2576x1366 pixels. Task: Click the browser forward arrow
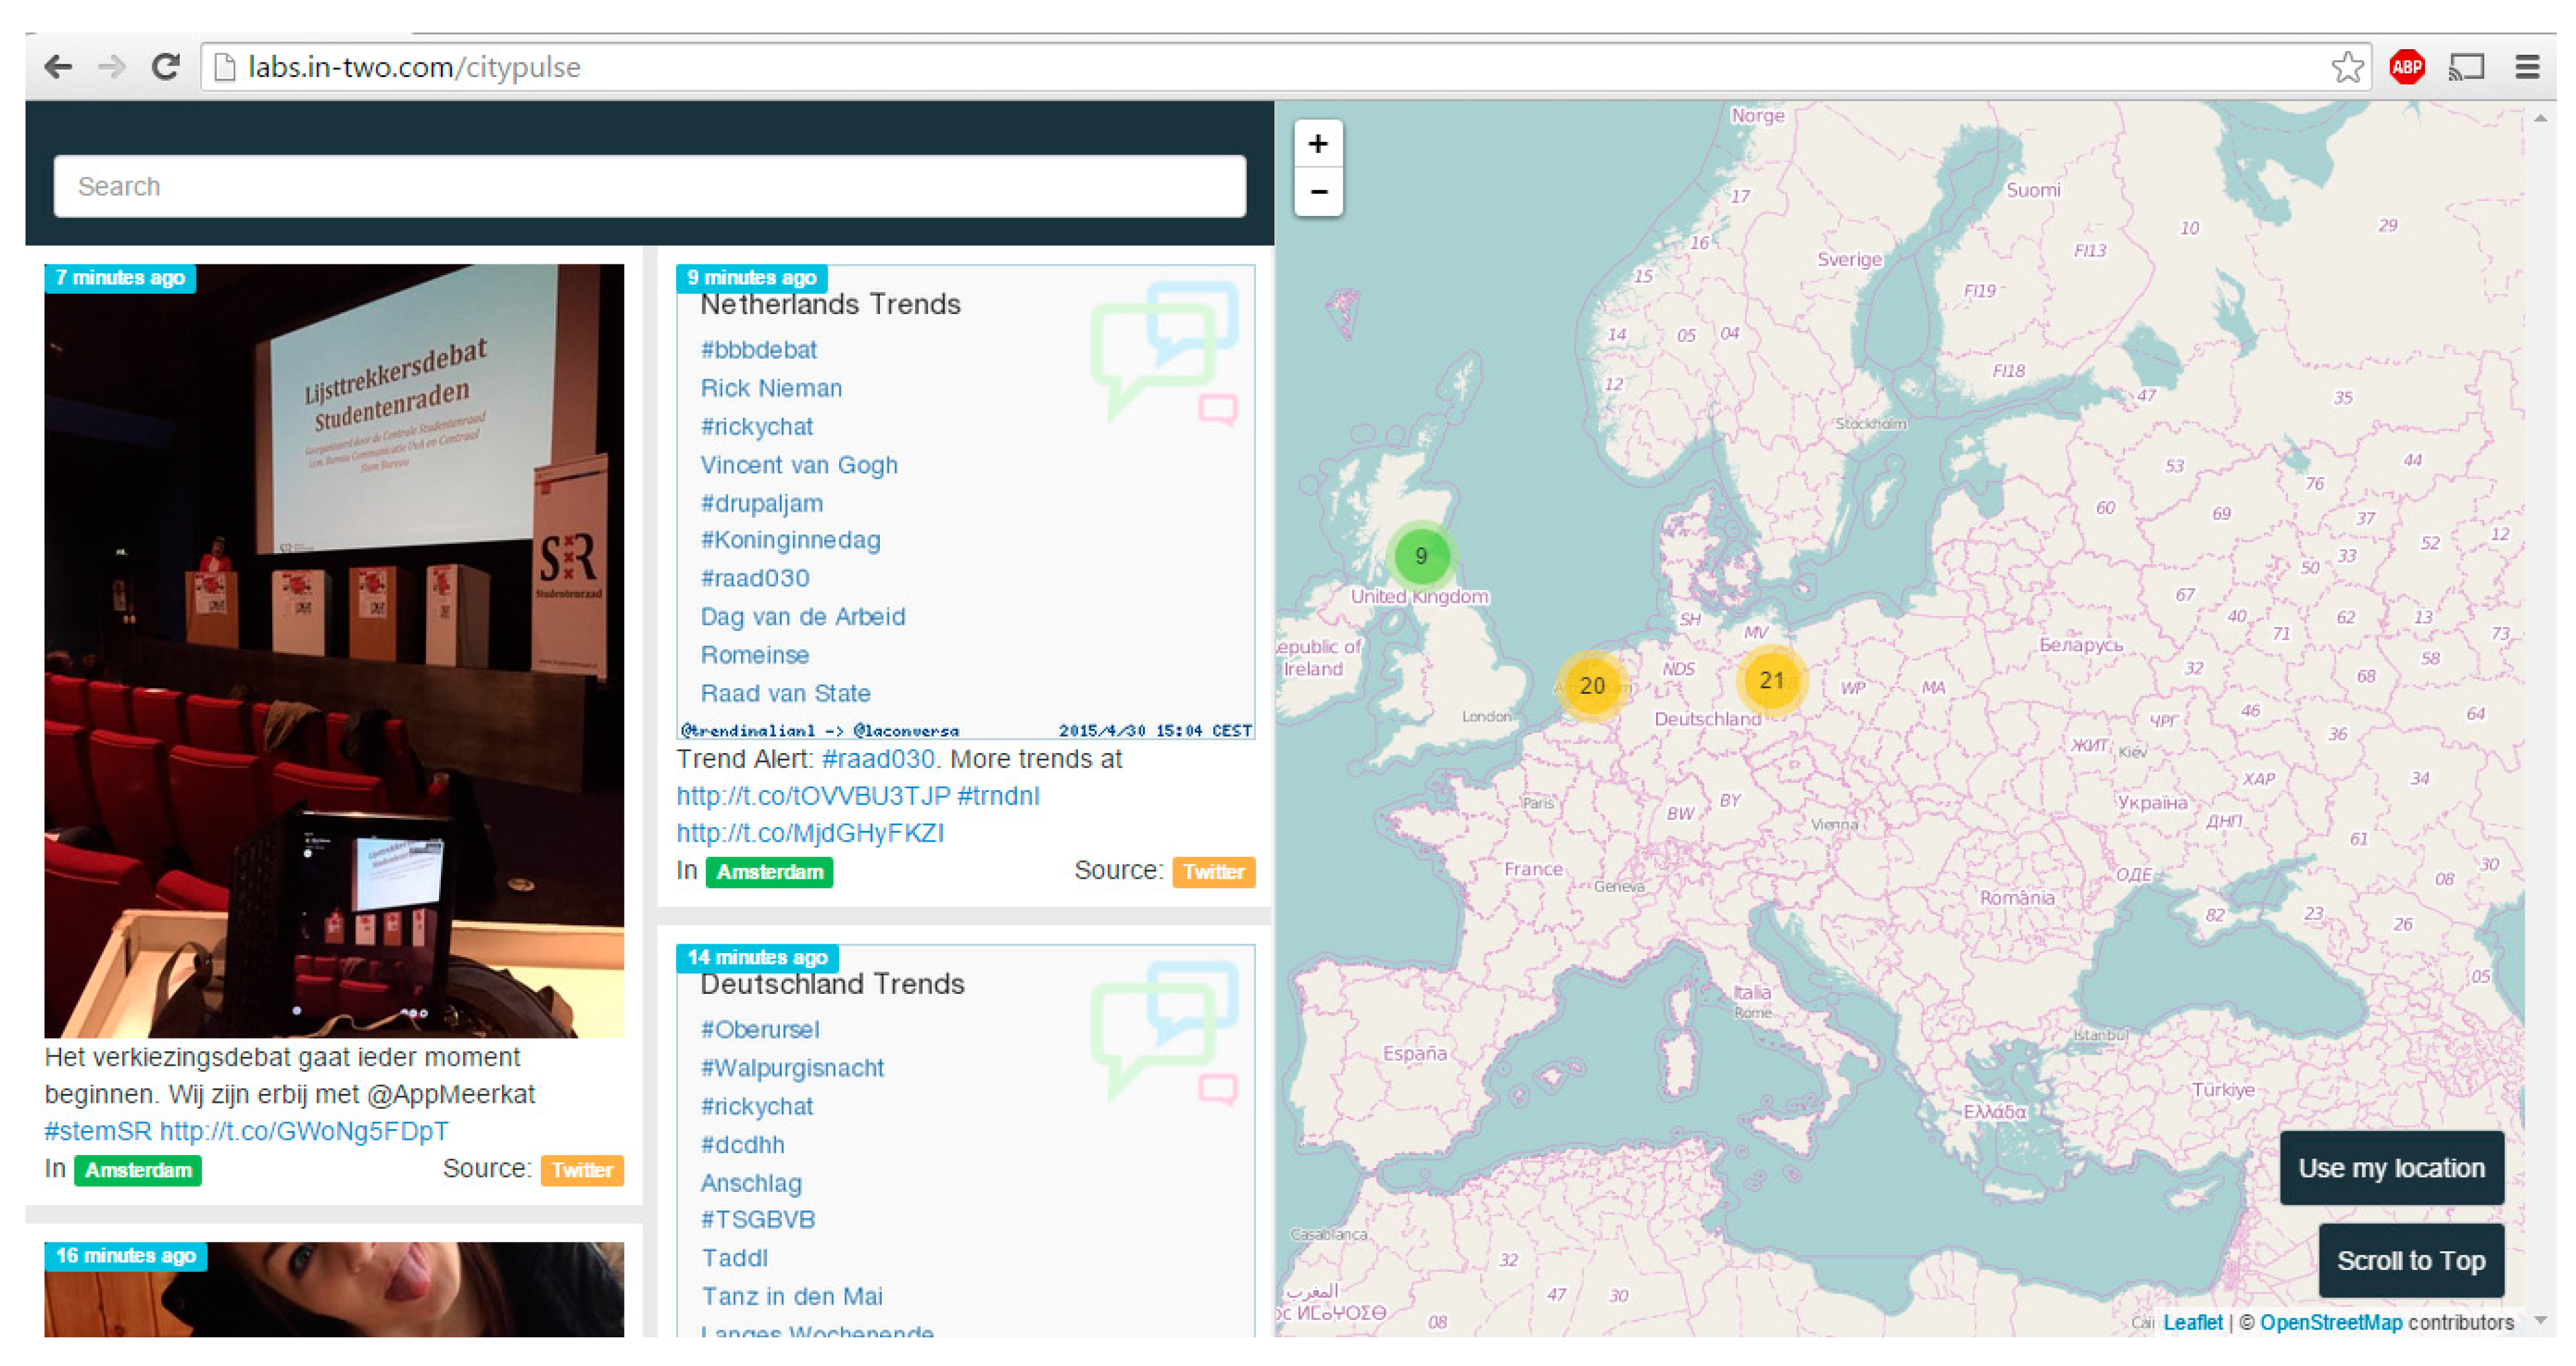tap(112, 67)
